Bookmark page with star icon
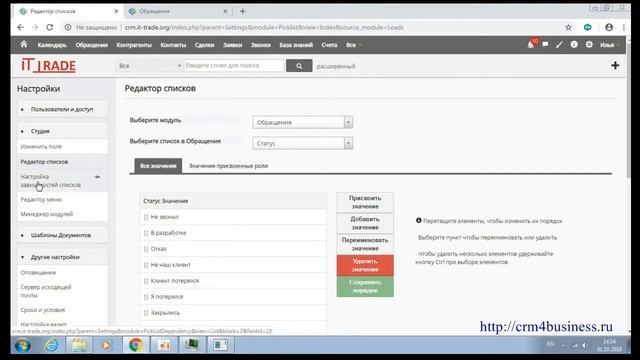This screenshot has height=360, width=640. pos(569,27)
